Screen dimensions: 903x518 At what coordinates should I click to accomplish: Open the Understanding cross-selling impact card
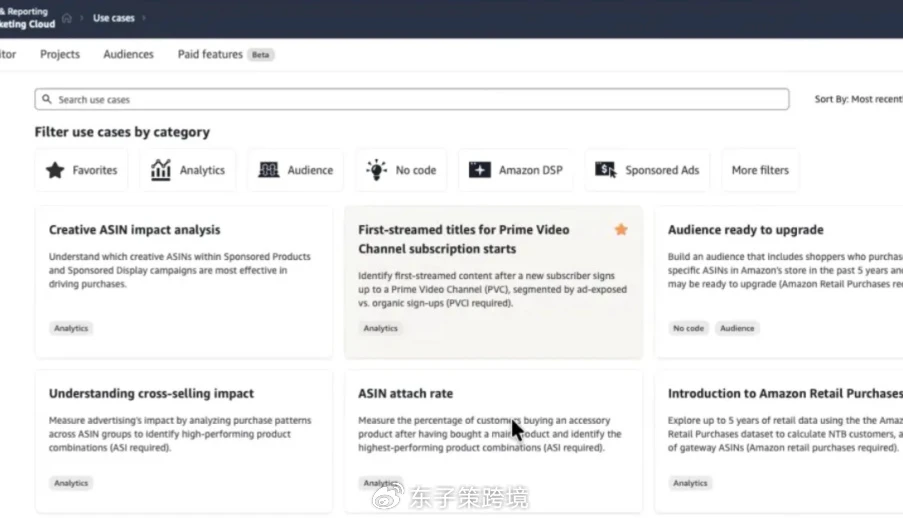click(151, 394)
